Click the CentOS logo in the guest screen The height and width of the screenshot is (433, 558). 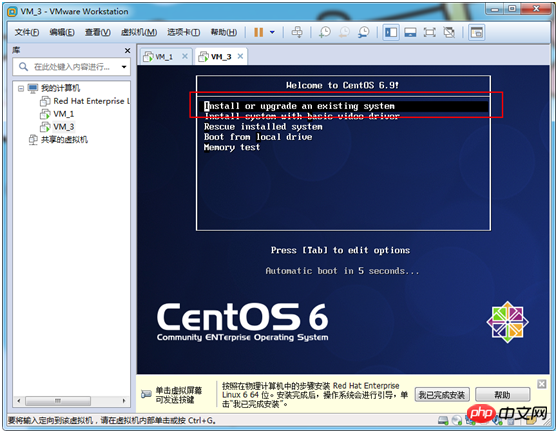(507, 322)
